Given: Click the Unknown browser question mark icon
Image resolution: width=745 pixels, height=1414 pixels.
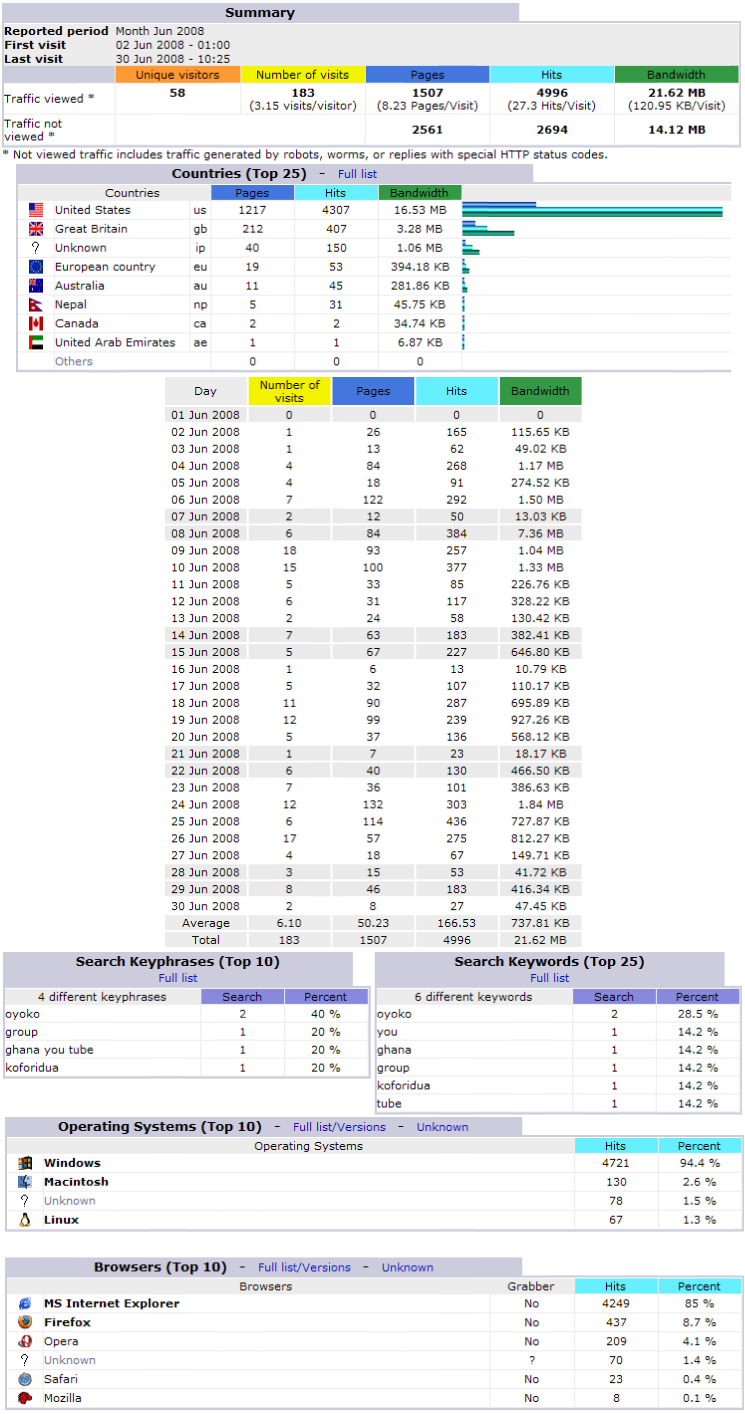Looking at the screenshot, I should pos(25,1360).
